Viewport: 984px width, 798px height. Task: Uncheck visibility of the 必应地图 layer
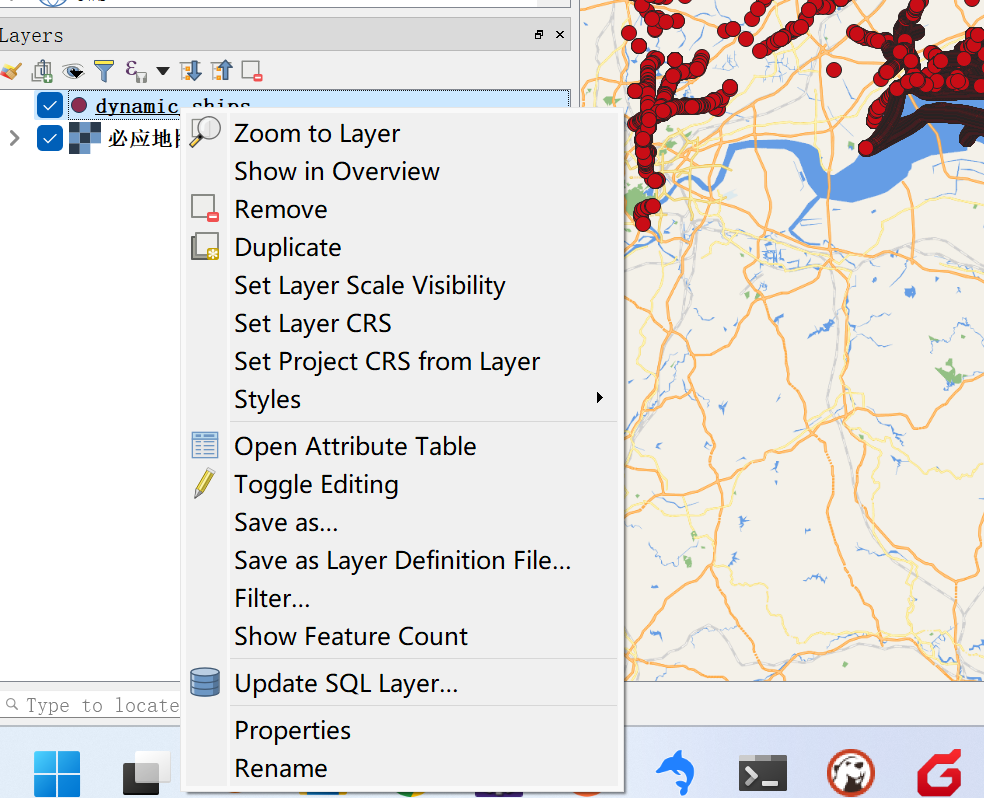point(50,138)
